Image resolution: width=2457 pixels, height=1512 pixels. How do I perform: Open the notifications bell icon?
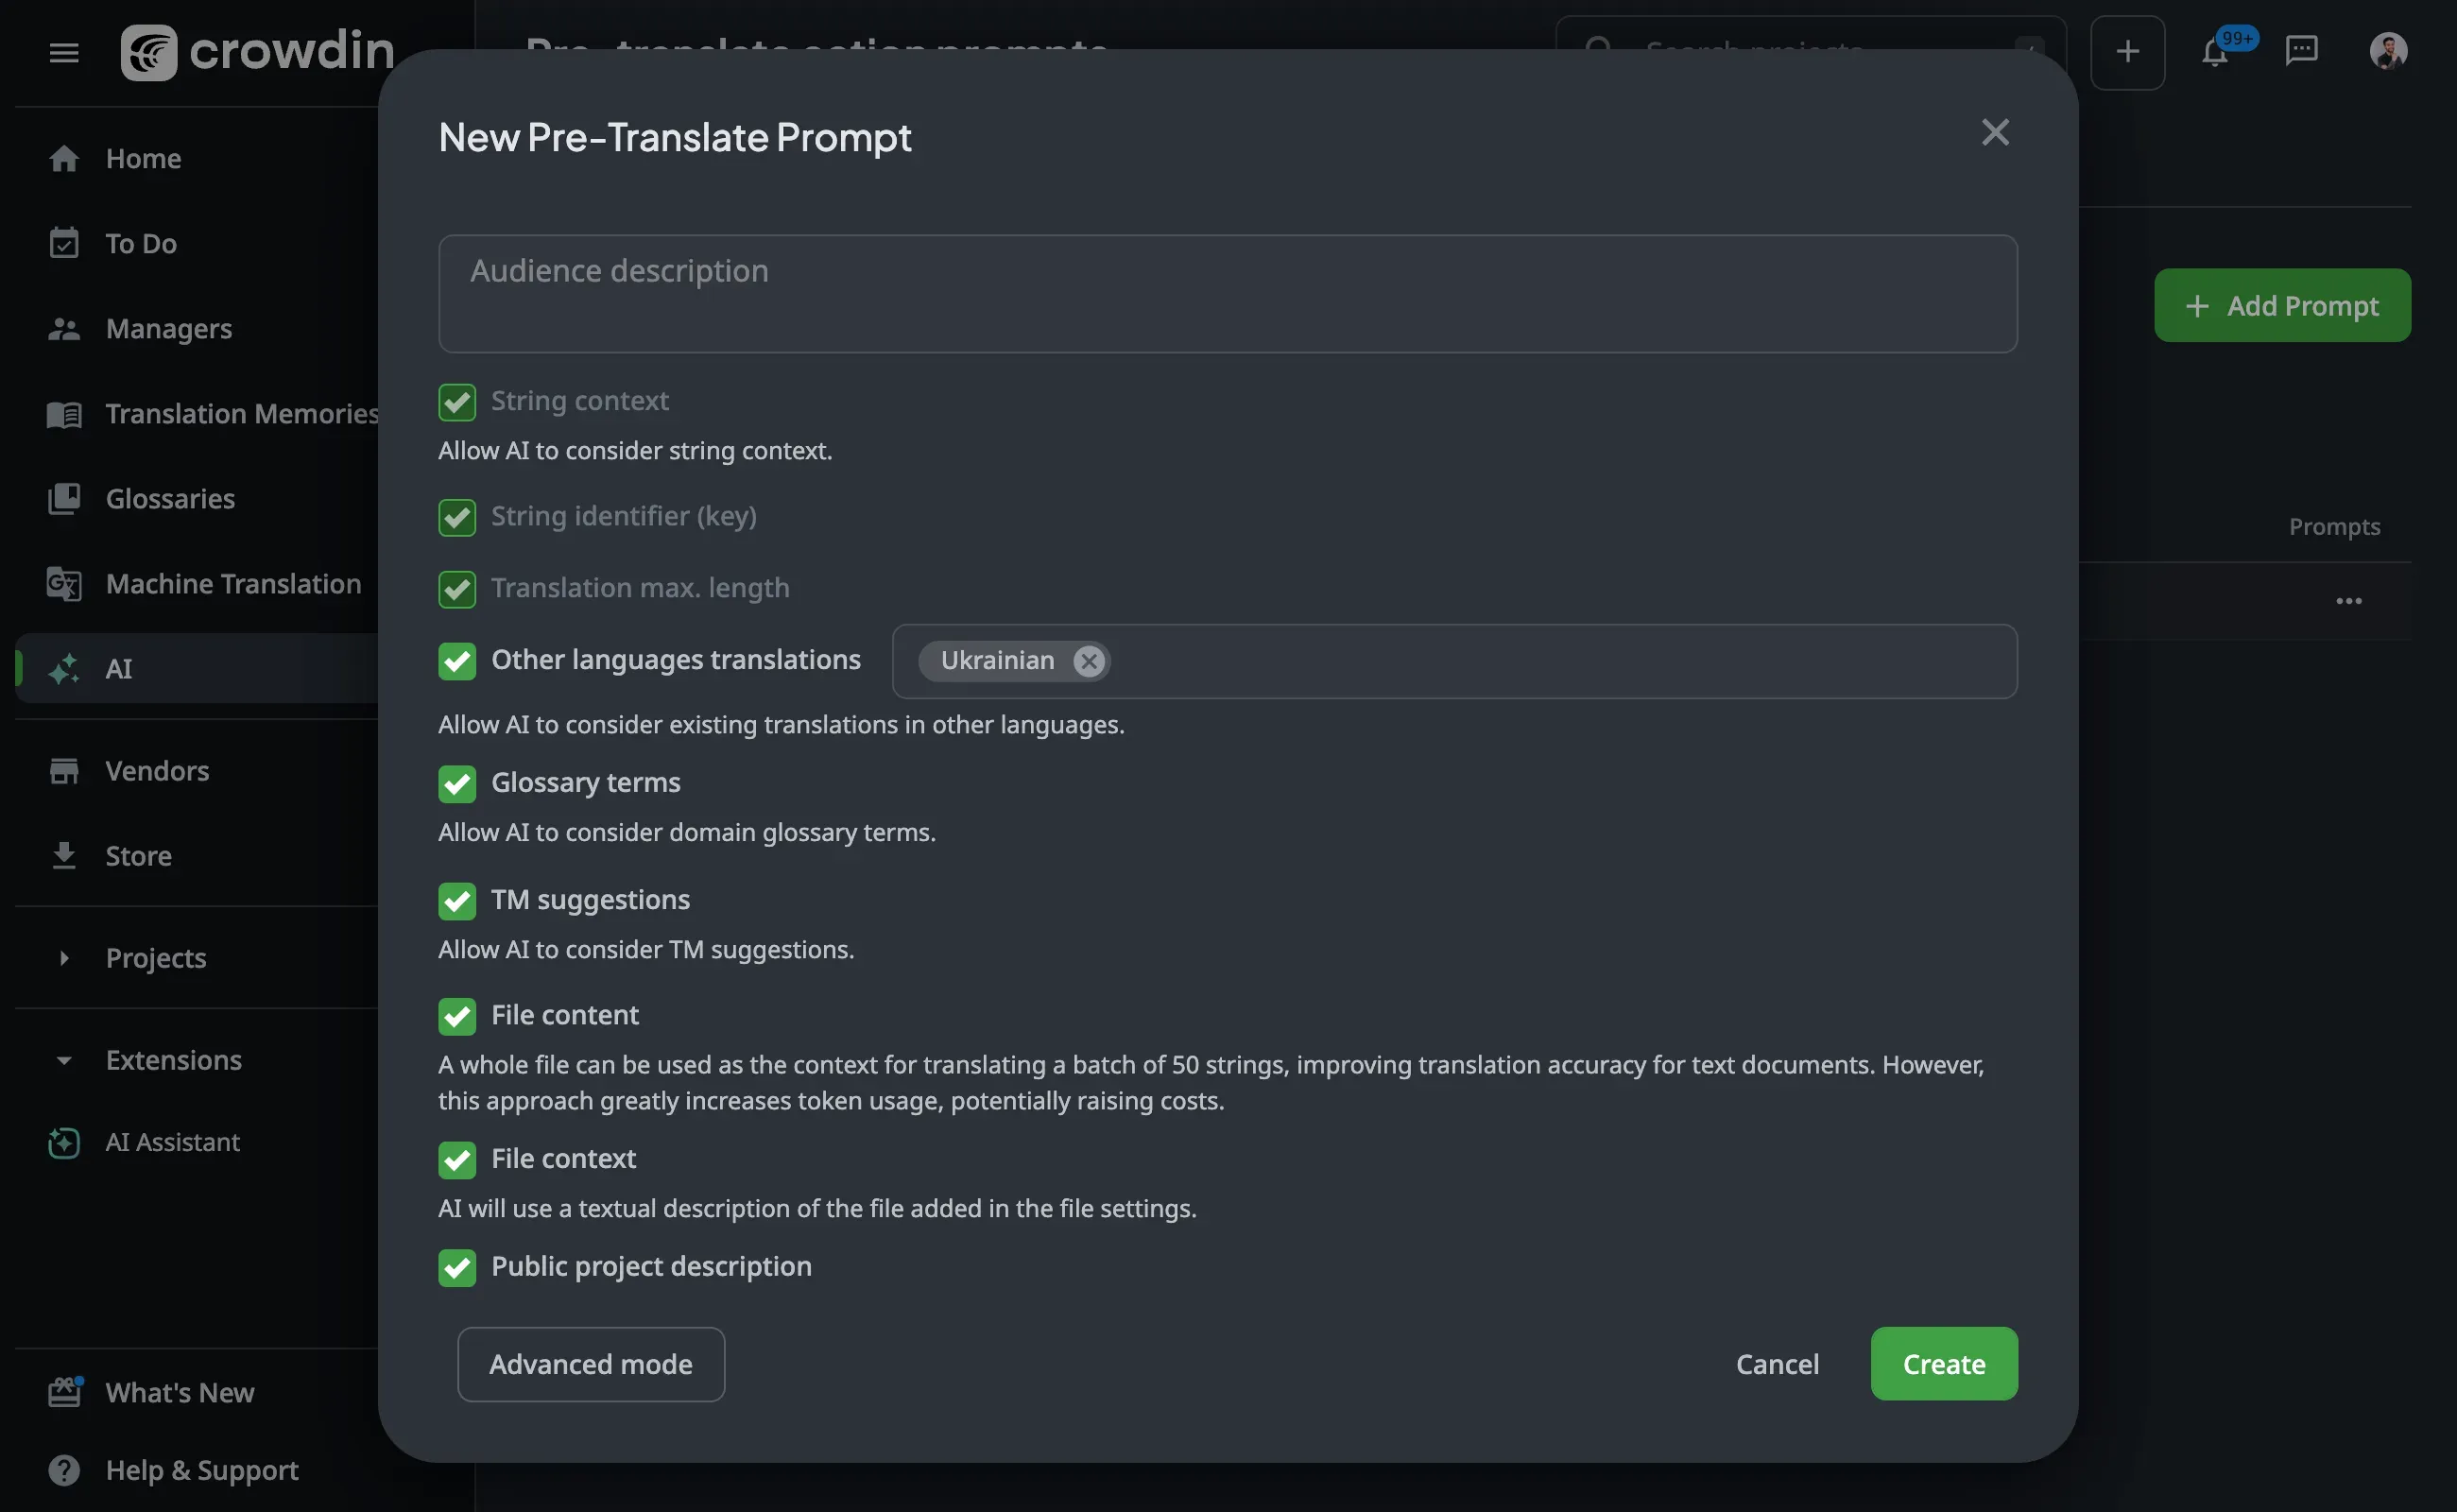point(2214,52)
